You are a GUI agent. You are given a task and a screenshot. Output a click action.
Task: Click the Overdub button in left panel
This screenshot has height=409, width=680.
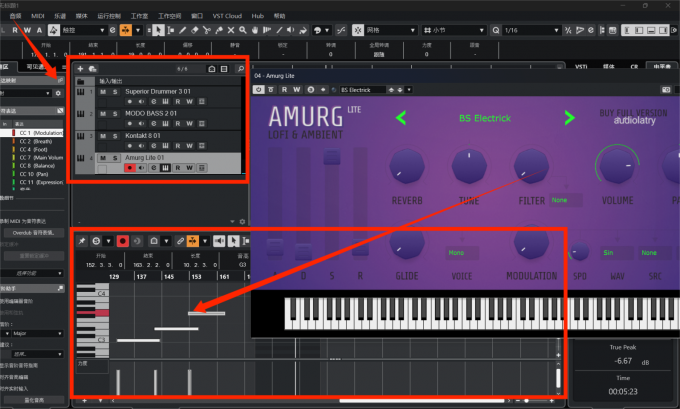(x=33, y=233)
